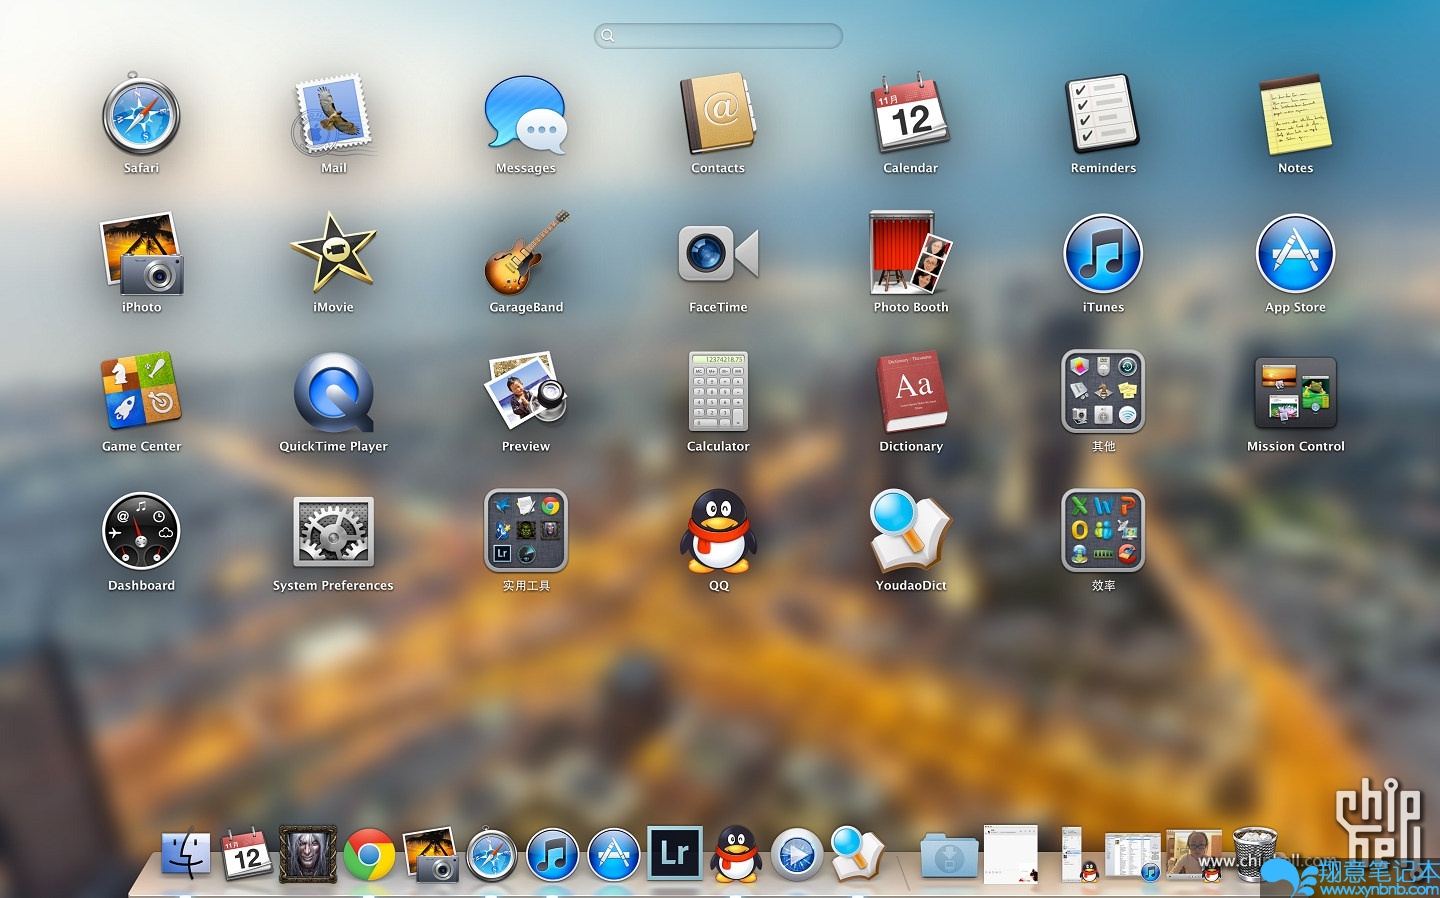Open the Contacts address book app

(x=718, y=115)
